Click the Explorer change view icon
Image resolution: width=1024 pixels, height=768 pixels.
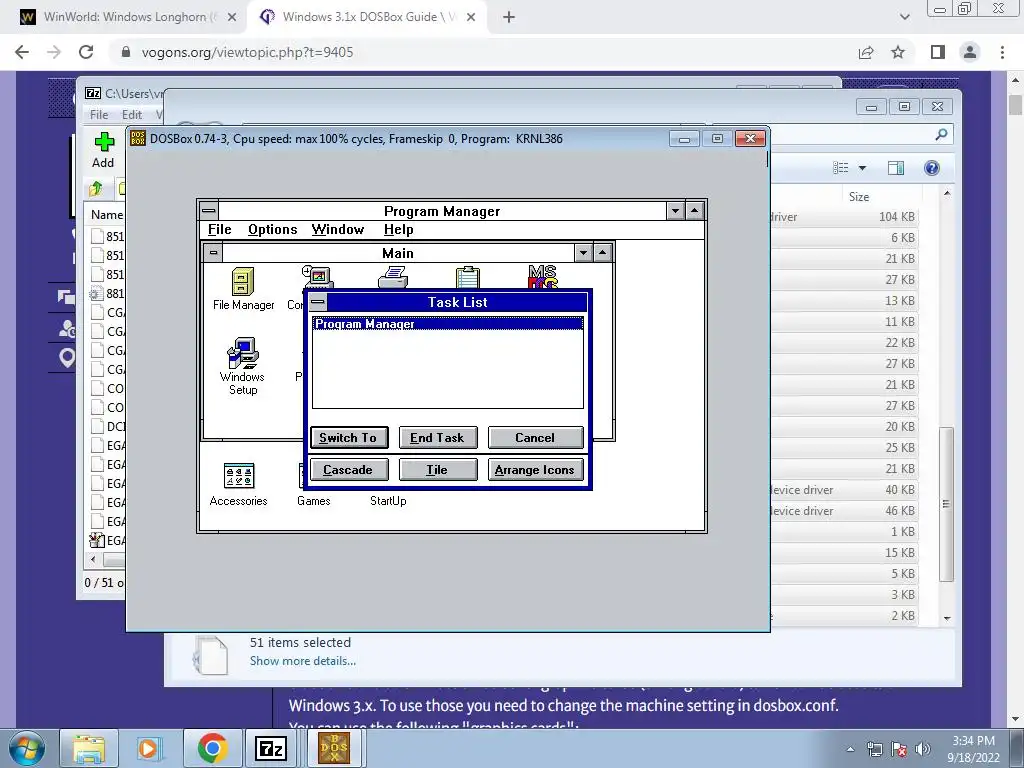point(840,168)
